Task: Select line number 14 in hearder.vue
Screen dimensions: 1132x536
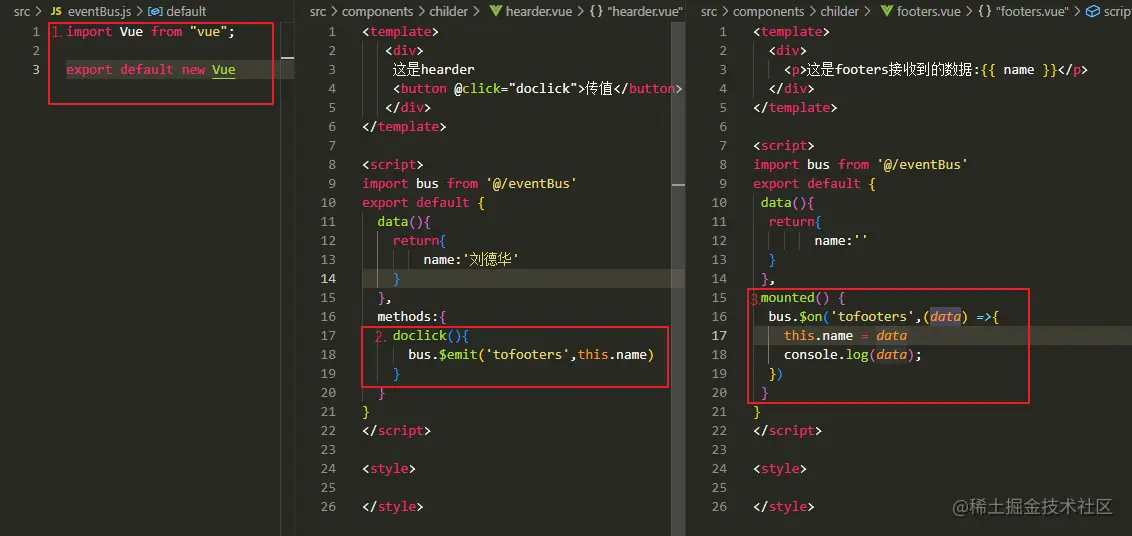Action: (x=328, y=278)
